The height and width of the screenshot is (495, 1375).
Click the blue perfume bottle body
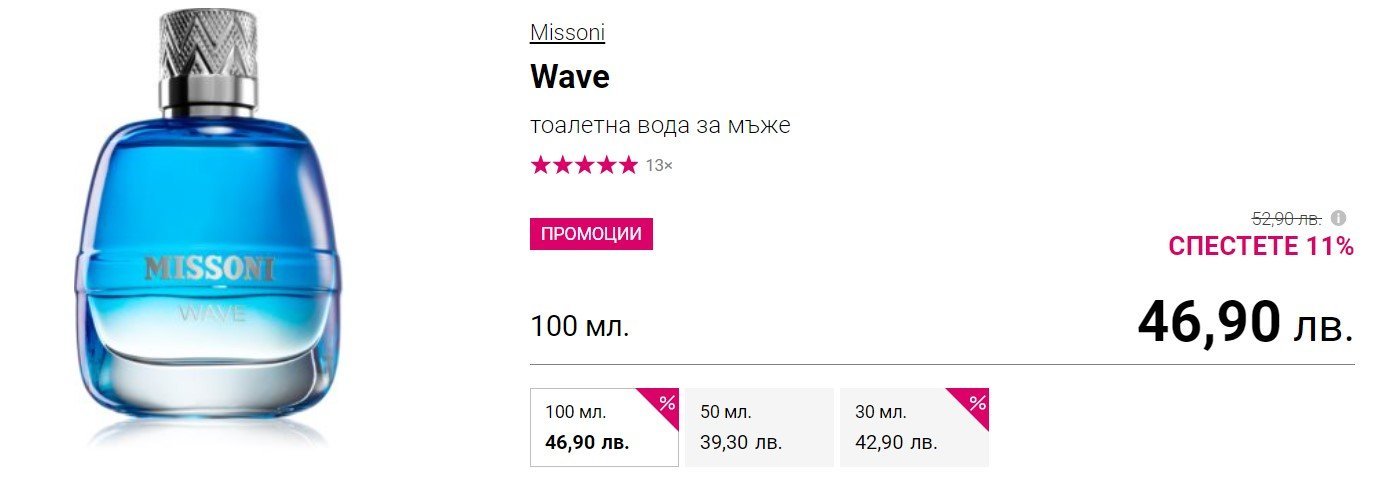click(208, 200)
